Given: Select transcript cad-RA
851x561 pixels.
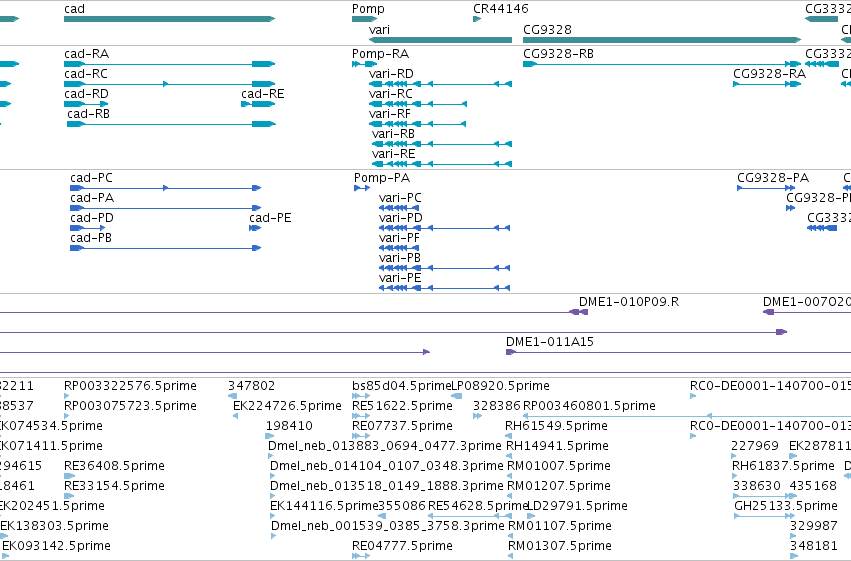Looking at the screenshot, I should [x=169, y=64].
